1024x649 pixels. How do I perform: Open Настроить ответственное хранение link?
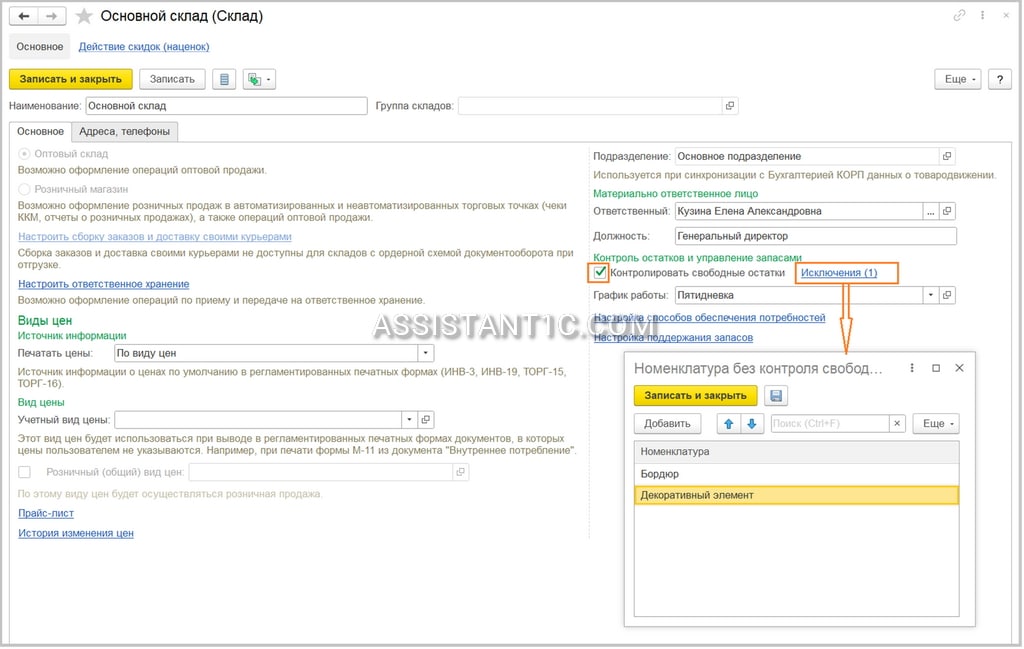[104, 284]
